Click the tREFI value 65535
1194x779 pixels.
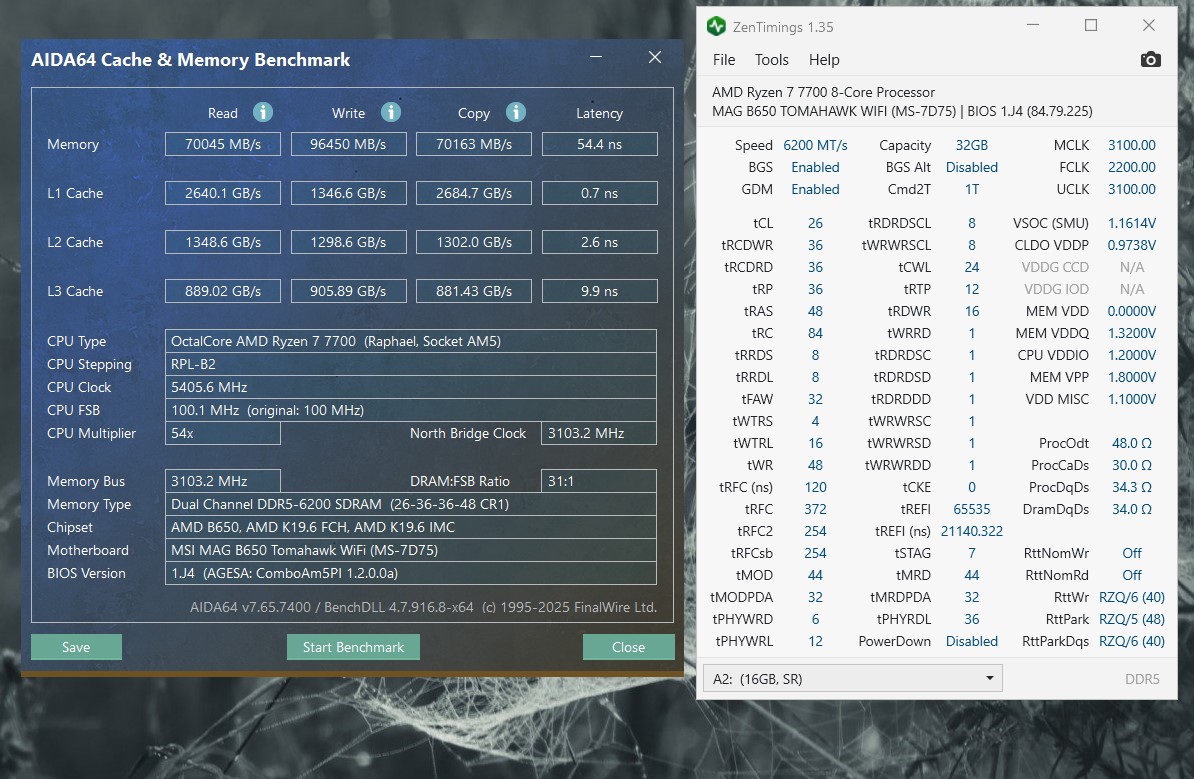click(x=972, y=509)
